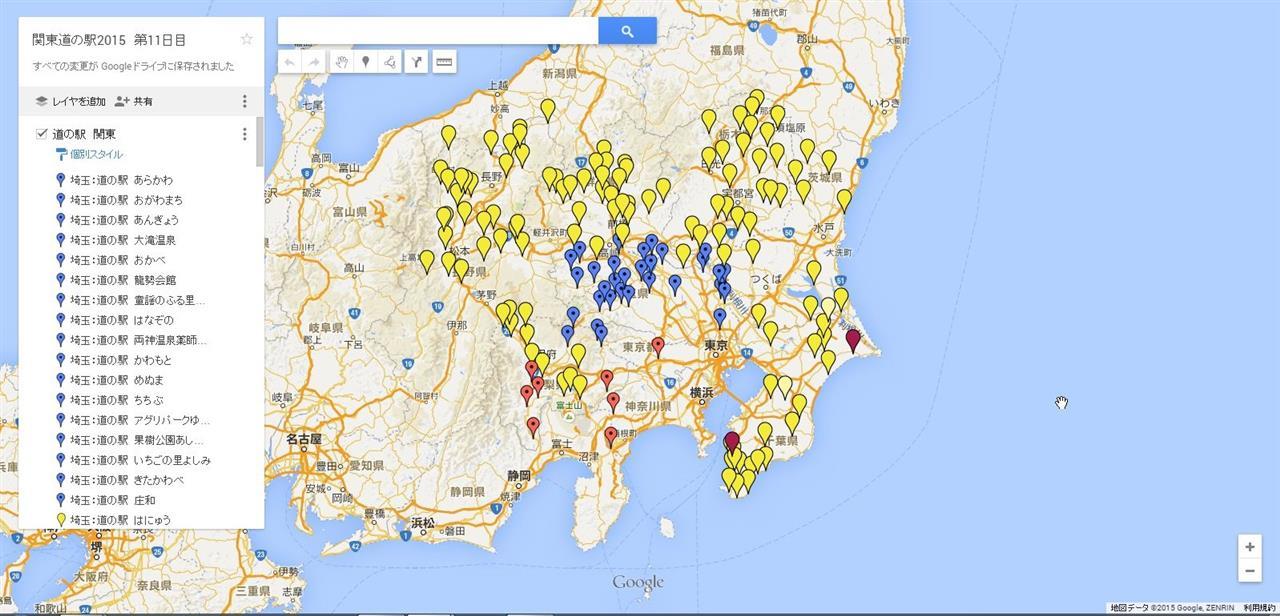The image size is (1280, 616).
Task: Open the 道の駅 関東 layer options menu
Action: pyautogui.click(x=245, y=134)
